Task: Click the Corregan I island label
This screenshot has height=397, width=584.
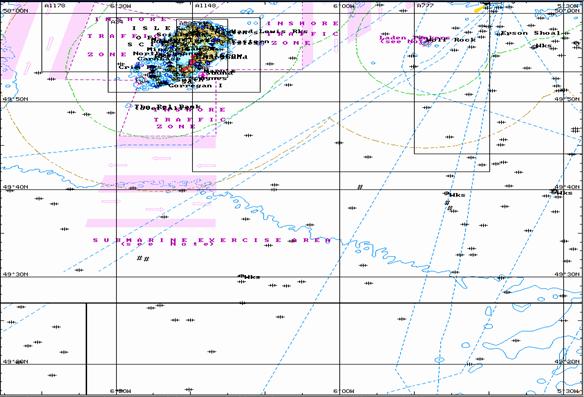Action: pos(195,86)
